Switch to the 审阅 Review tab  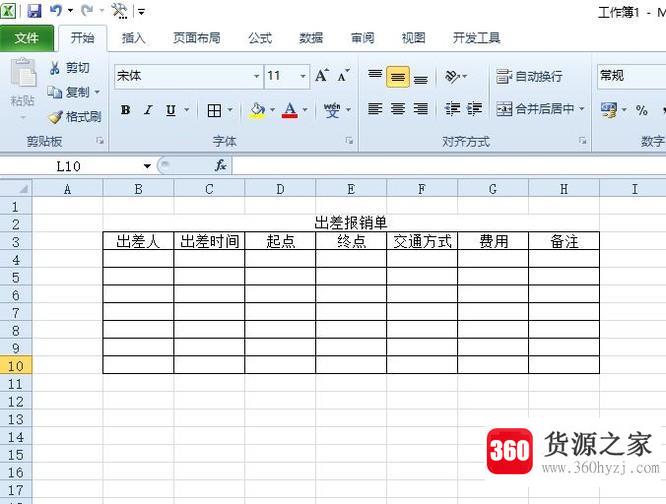[362, 38]
